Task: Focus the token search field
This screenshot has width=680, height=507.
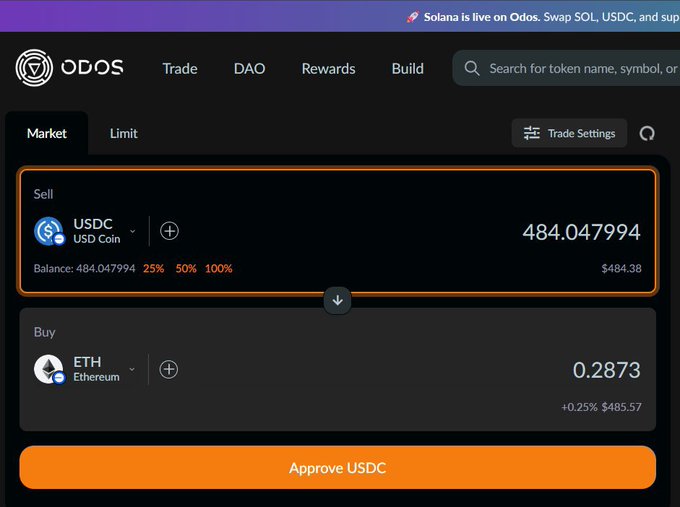Action: click(566, 68)
